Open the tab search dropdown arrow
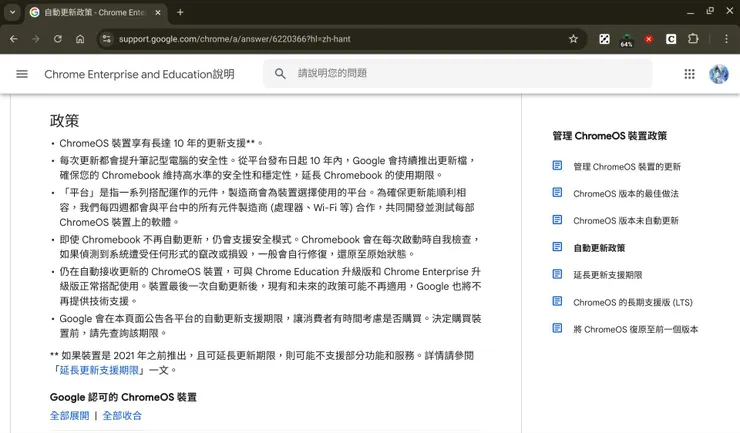740x433 pixels. click(x=13, y=12)
